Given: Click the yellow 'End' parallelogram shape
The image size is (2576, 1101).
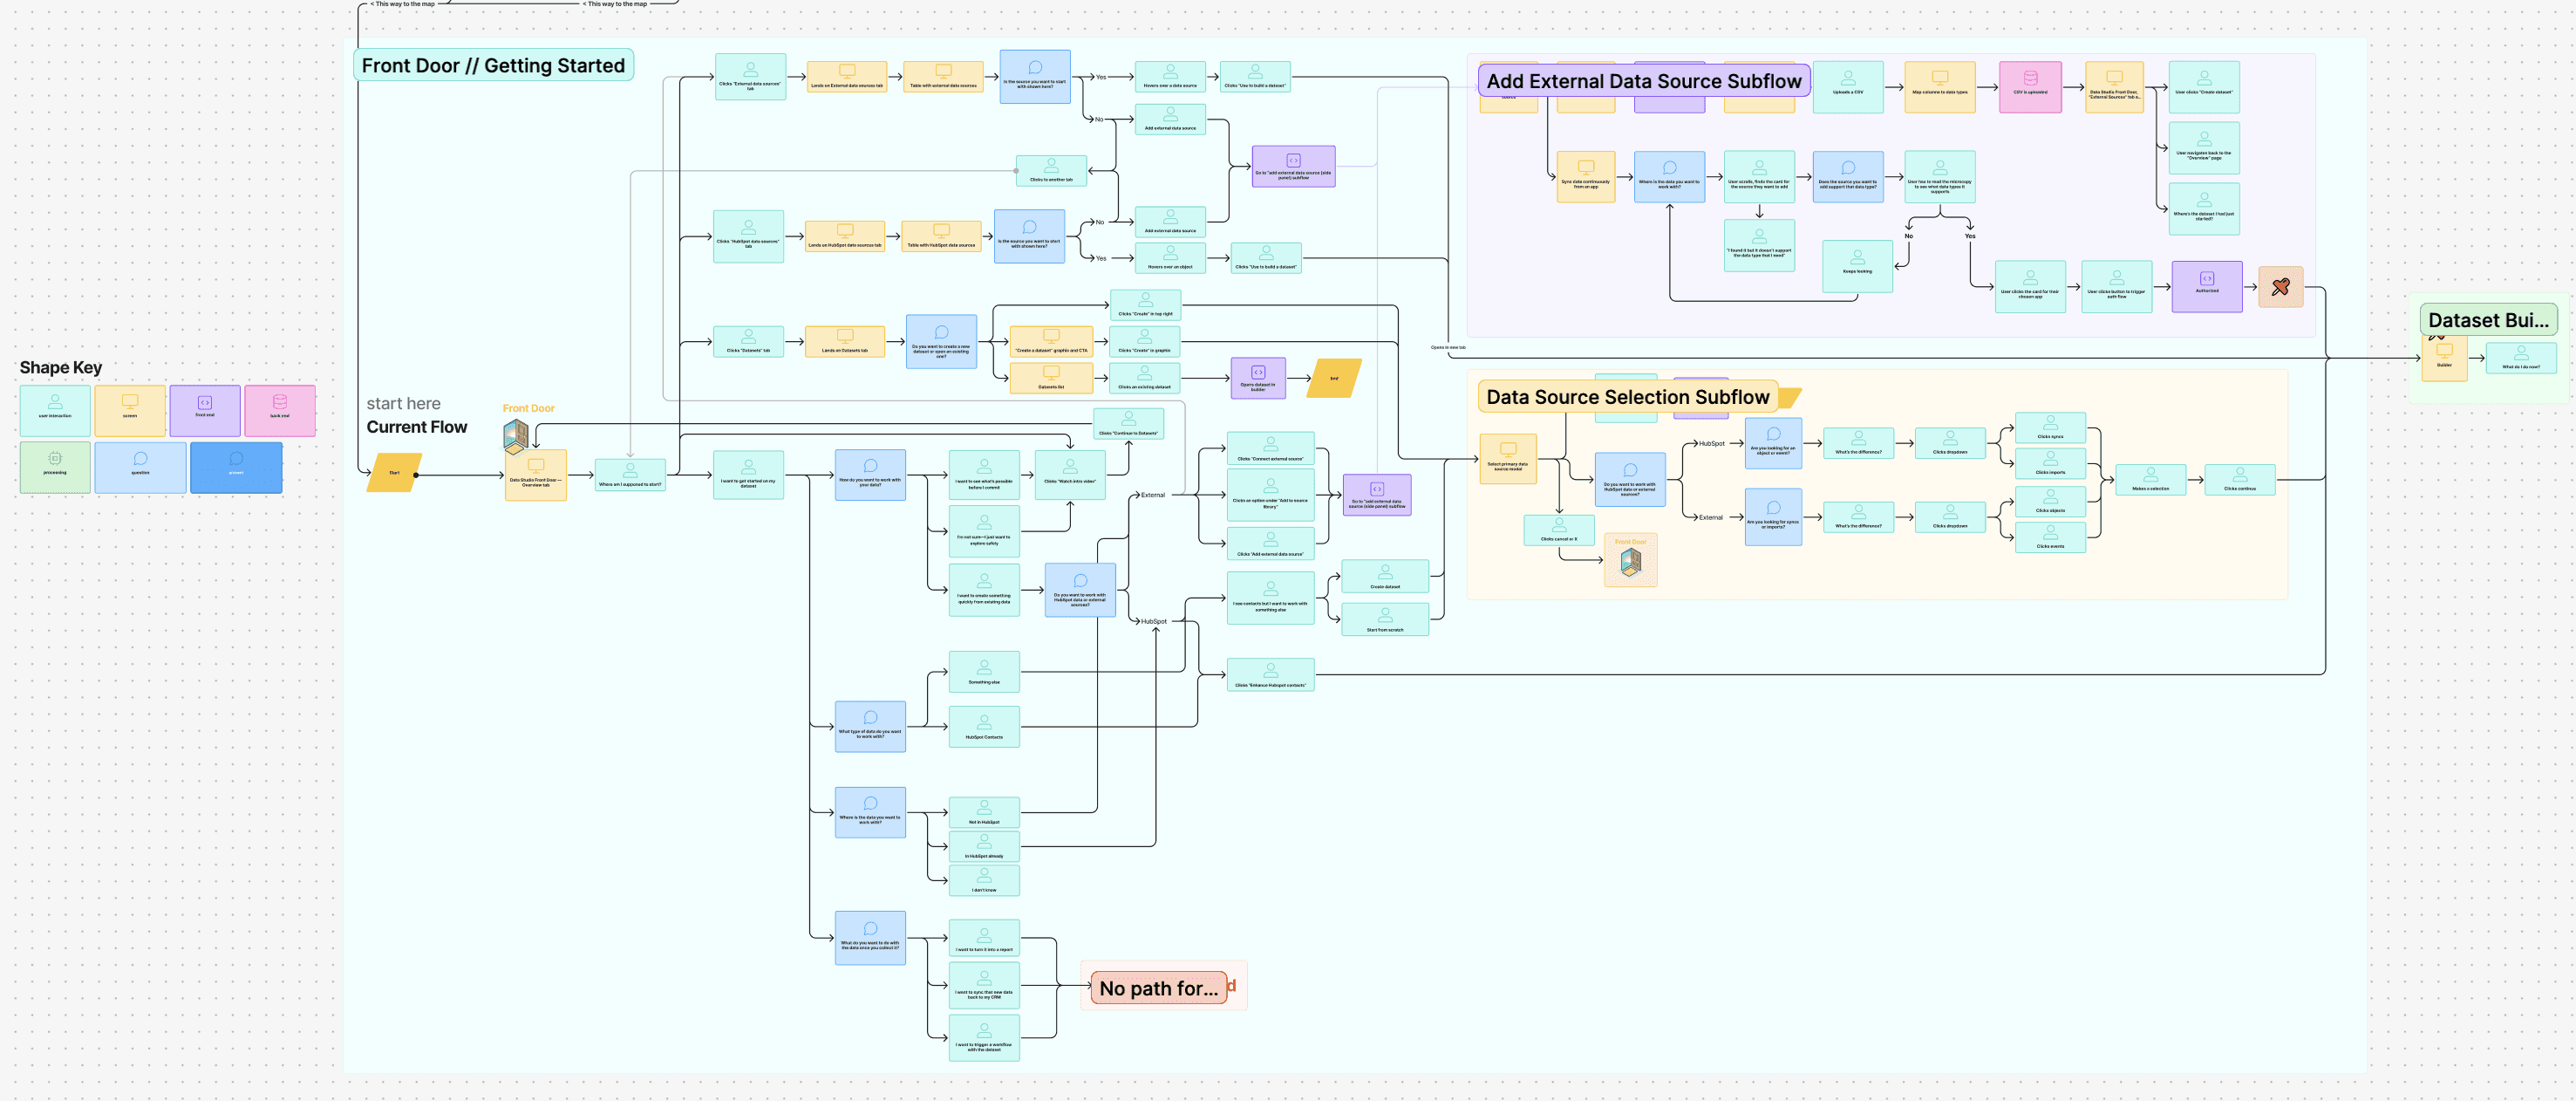Looking at the screenshot, I should click(x=1334, y=378).
